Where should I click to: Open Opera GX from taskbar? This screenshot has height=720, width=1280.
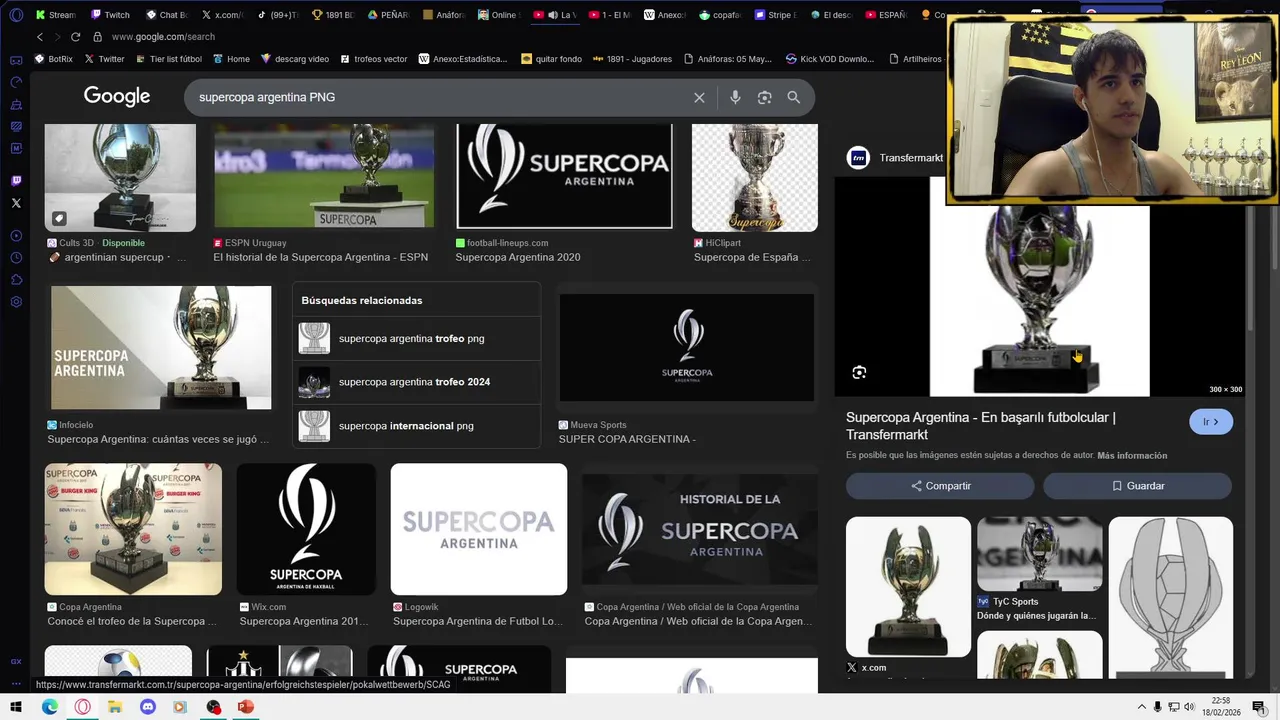point(83,707)
